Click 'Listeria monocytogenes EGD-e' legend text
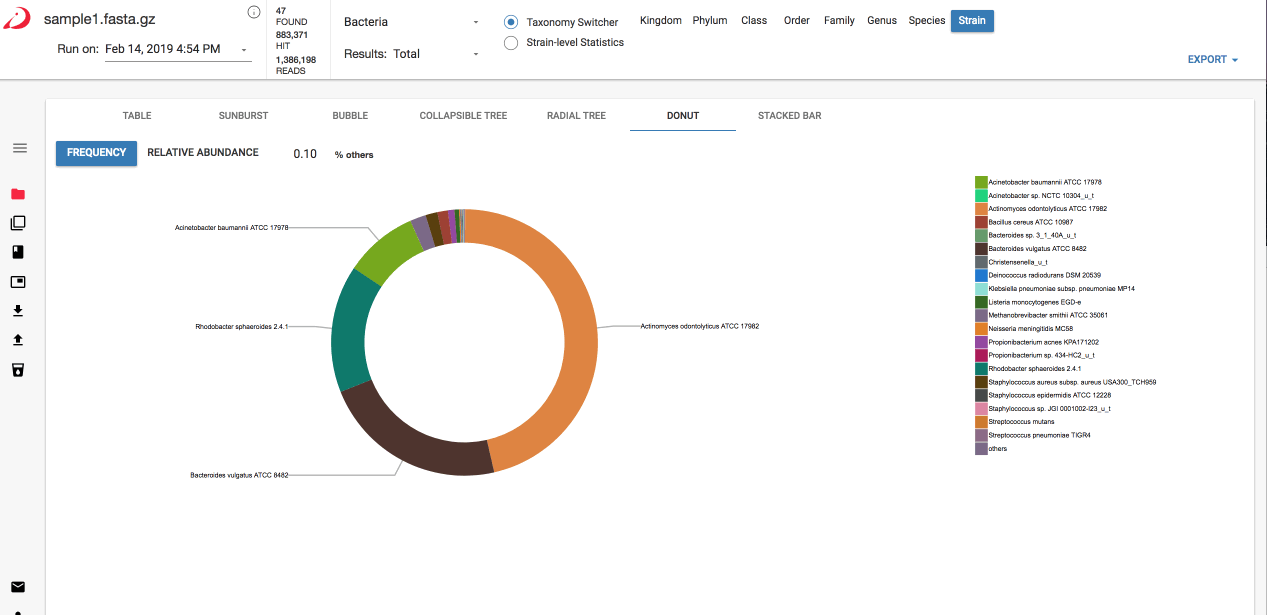Screen dimensions: 1267x615 point(1034,302)
